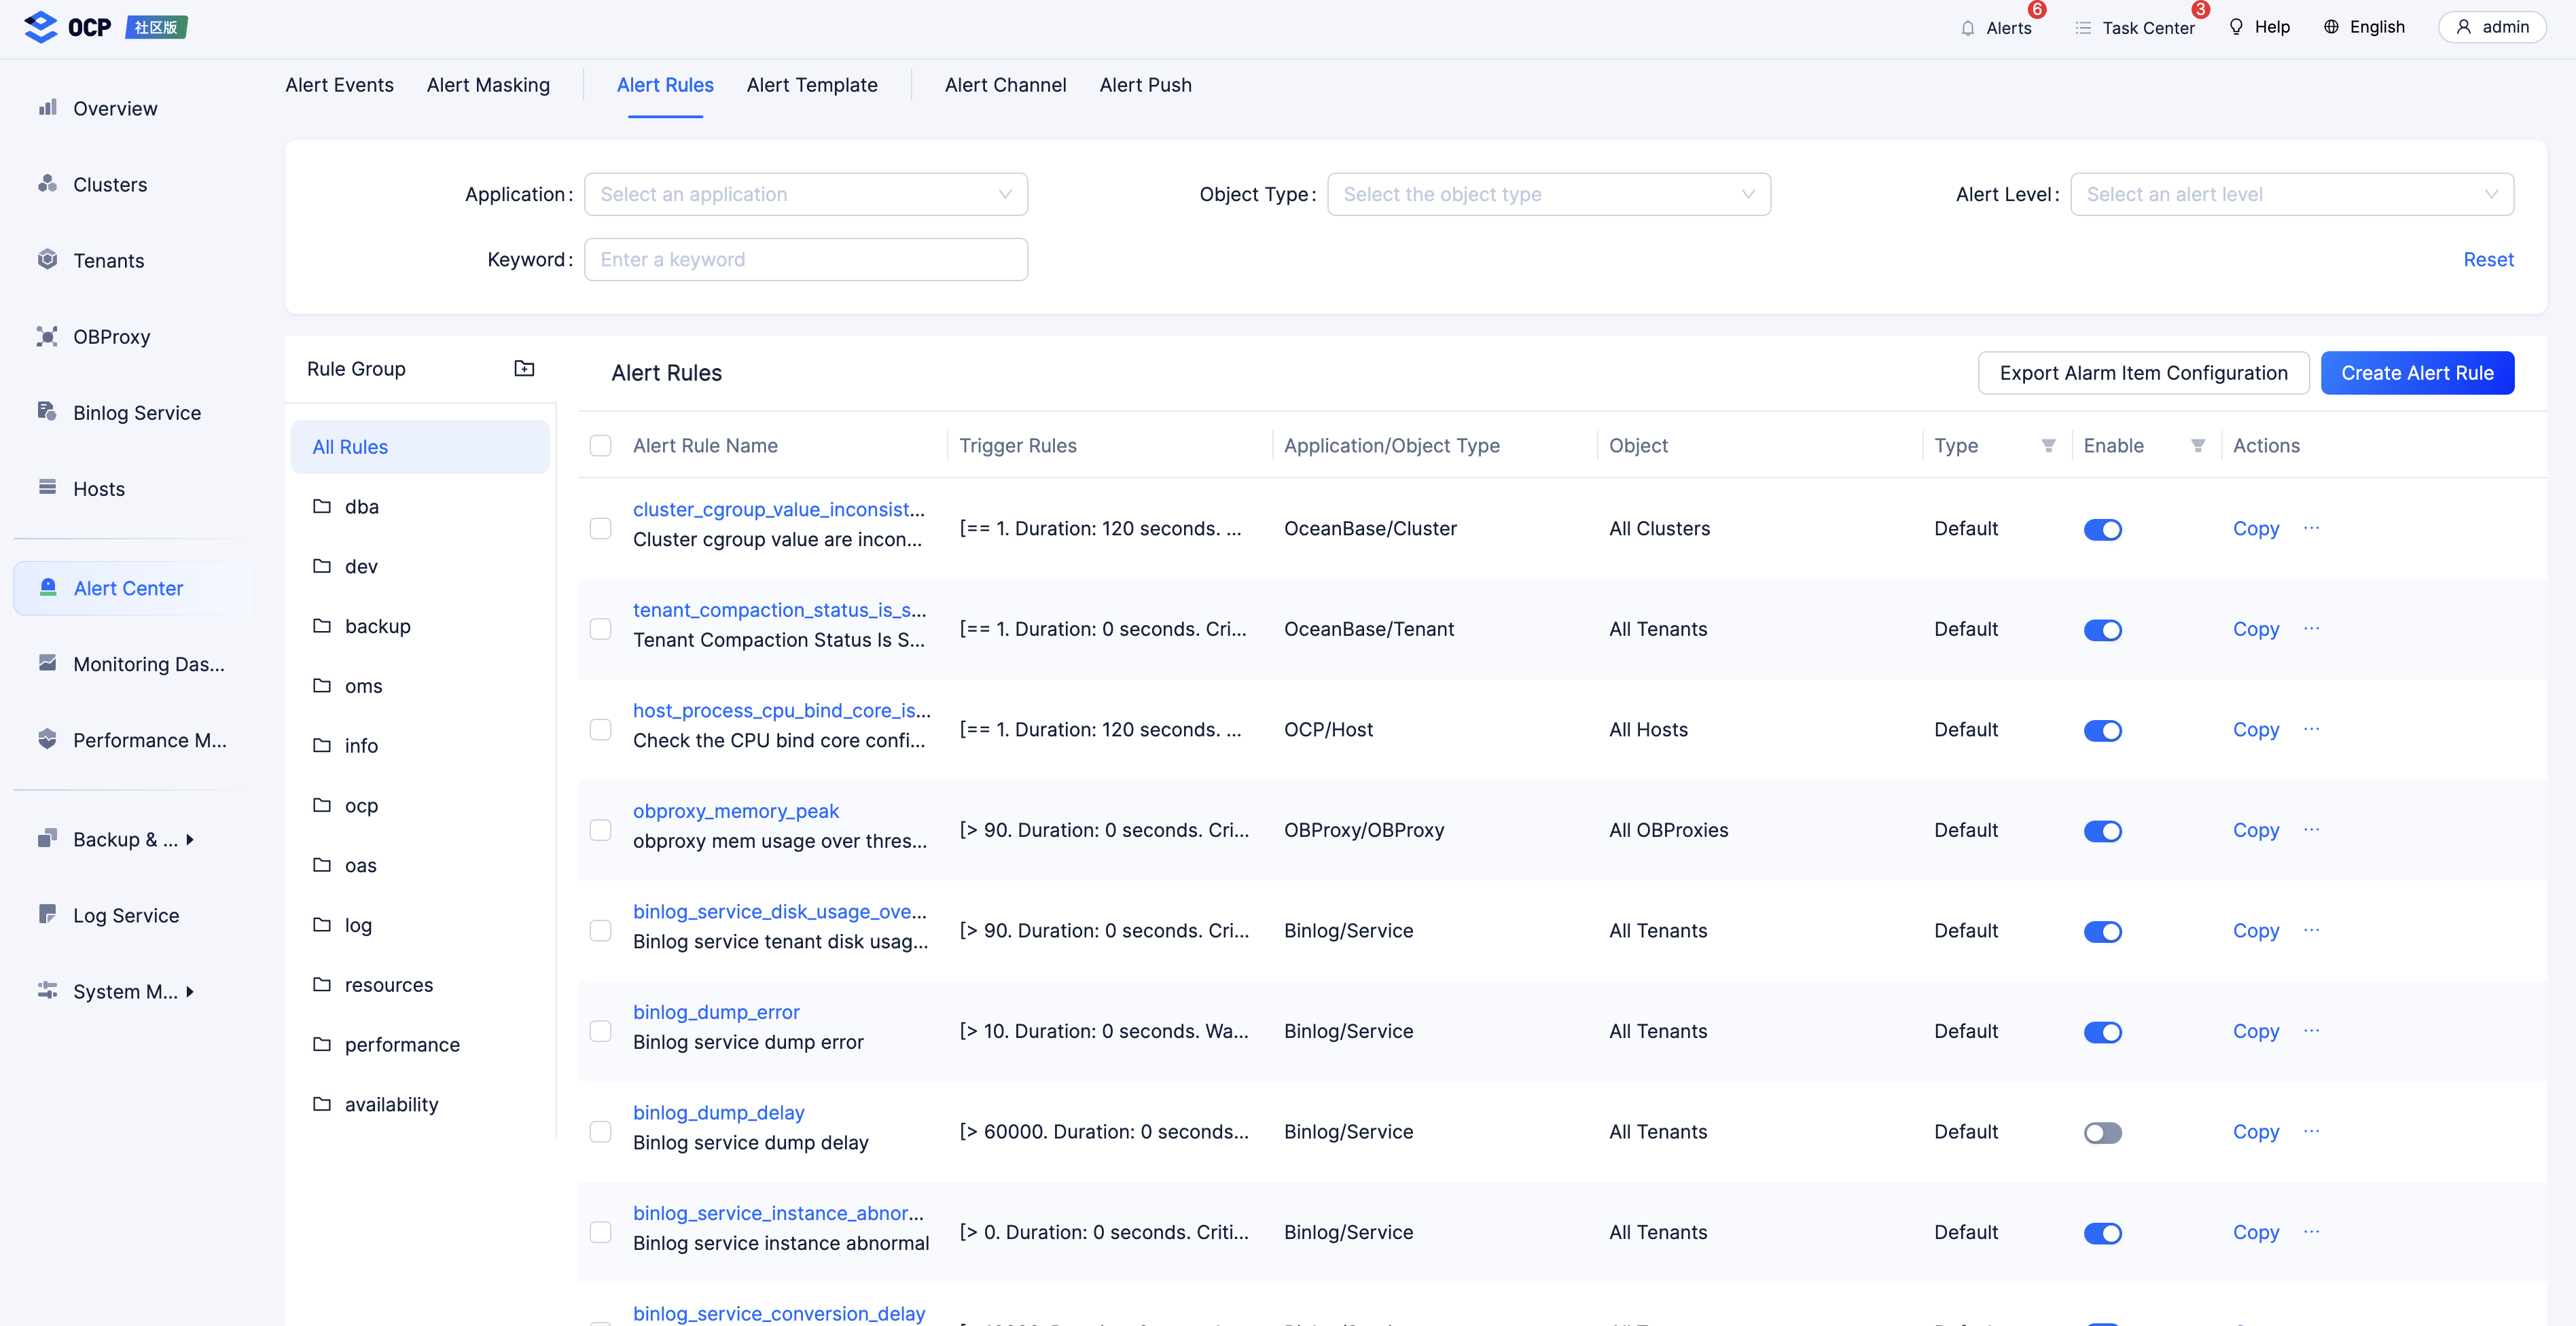Copy the tenant_compaction_status rule
Viewport: 2576px width, 1326px height.
(2255, 629)
